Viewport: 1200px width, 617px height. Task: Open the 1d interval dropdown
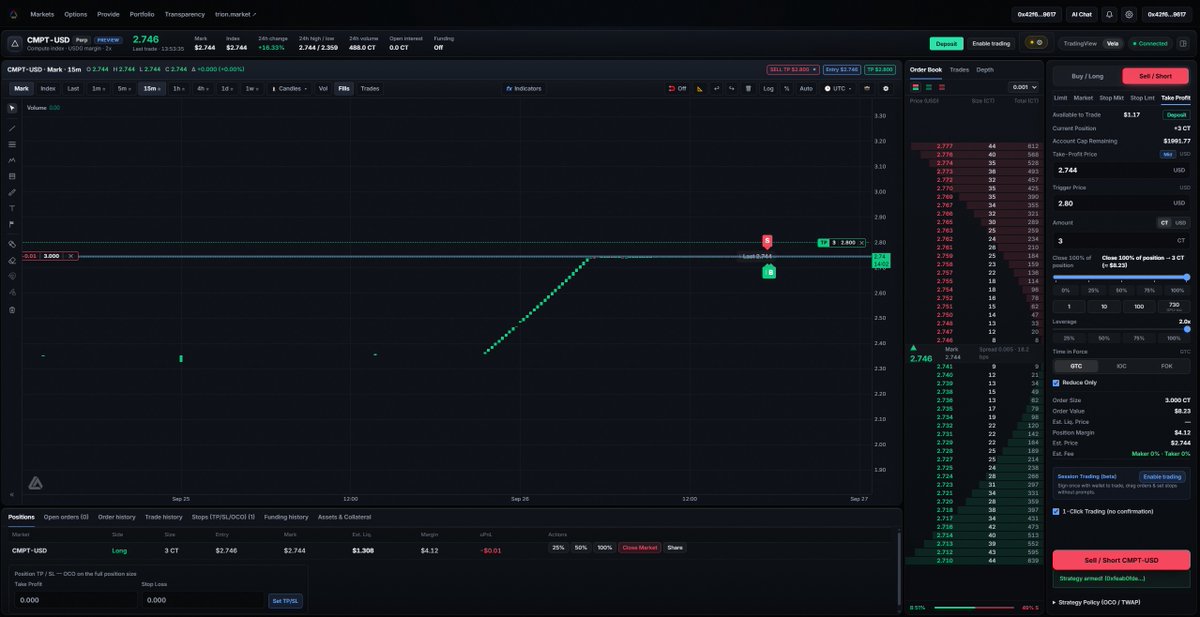pos(228,88)
